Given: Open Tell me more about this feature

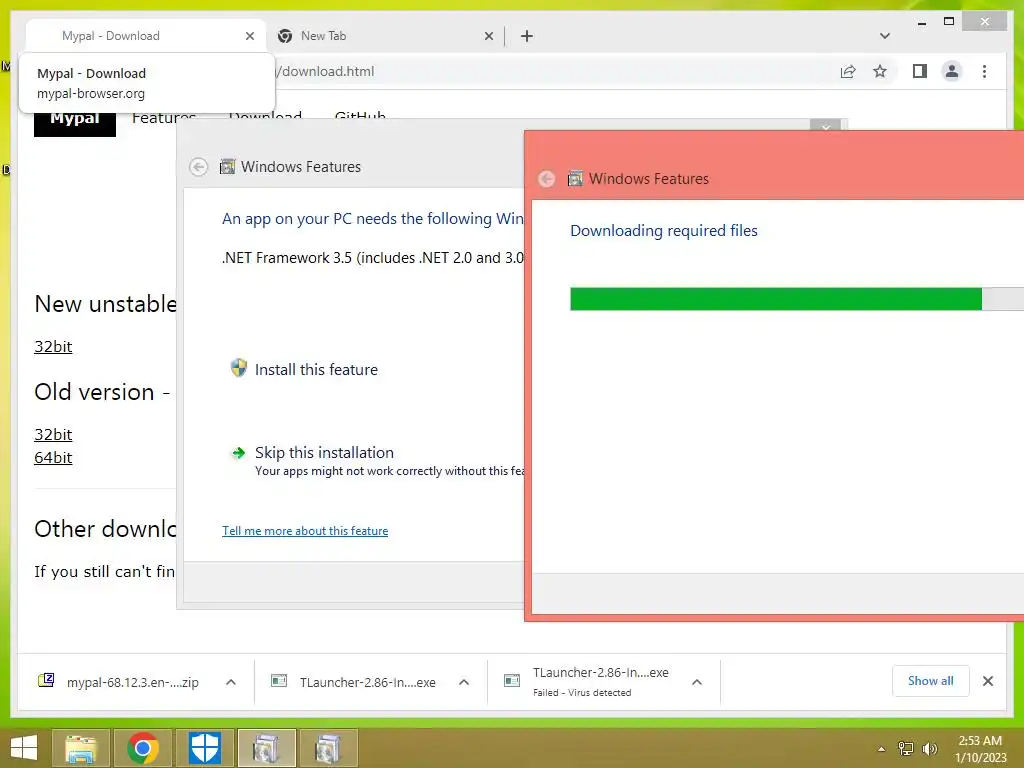Looking at the screenshot, I should [x=305, y=531].
